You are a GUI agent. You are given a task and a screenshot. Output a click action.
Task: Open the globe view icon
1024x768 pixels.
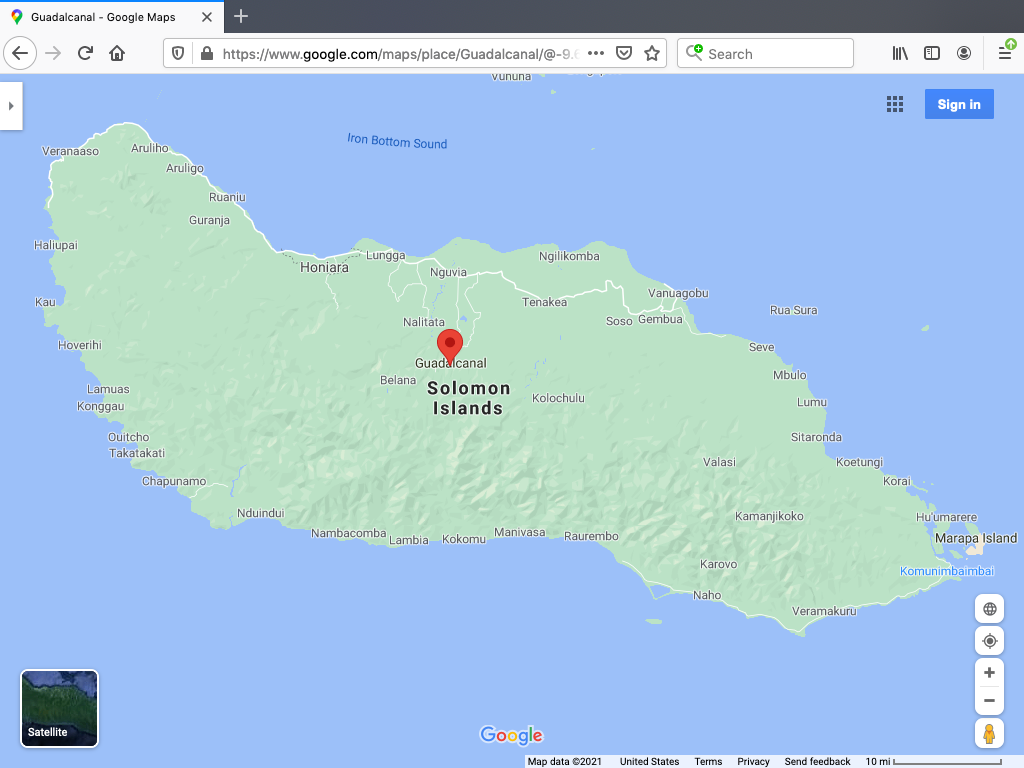pos(989,609)
